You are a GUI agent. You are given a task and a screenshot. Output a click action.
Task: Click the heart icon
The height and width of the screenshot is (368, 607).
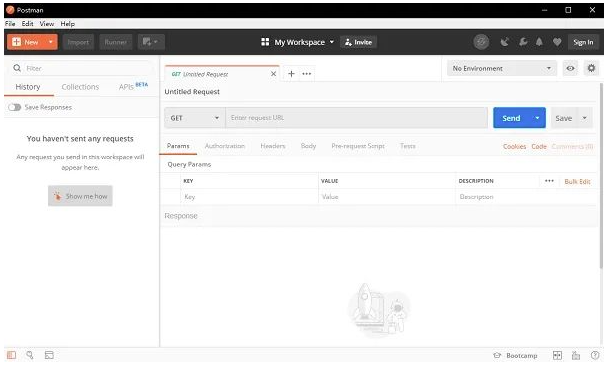pyautogui.click(x=557, y=42)
